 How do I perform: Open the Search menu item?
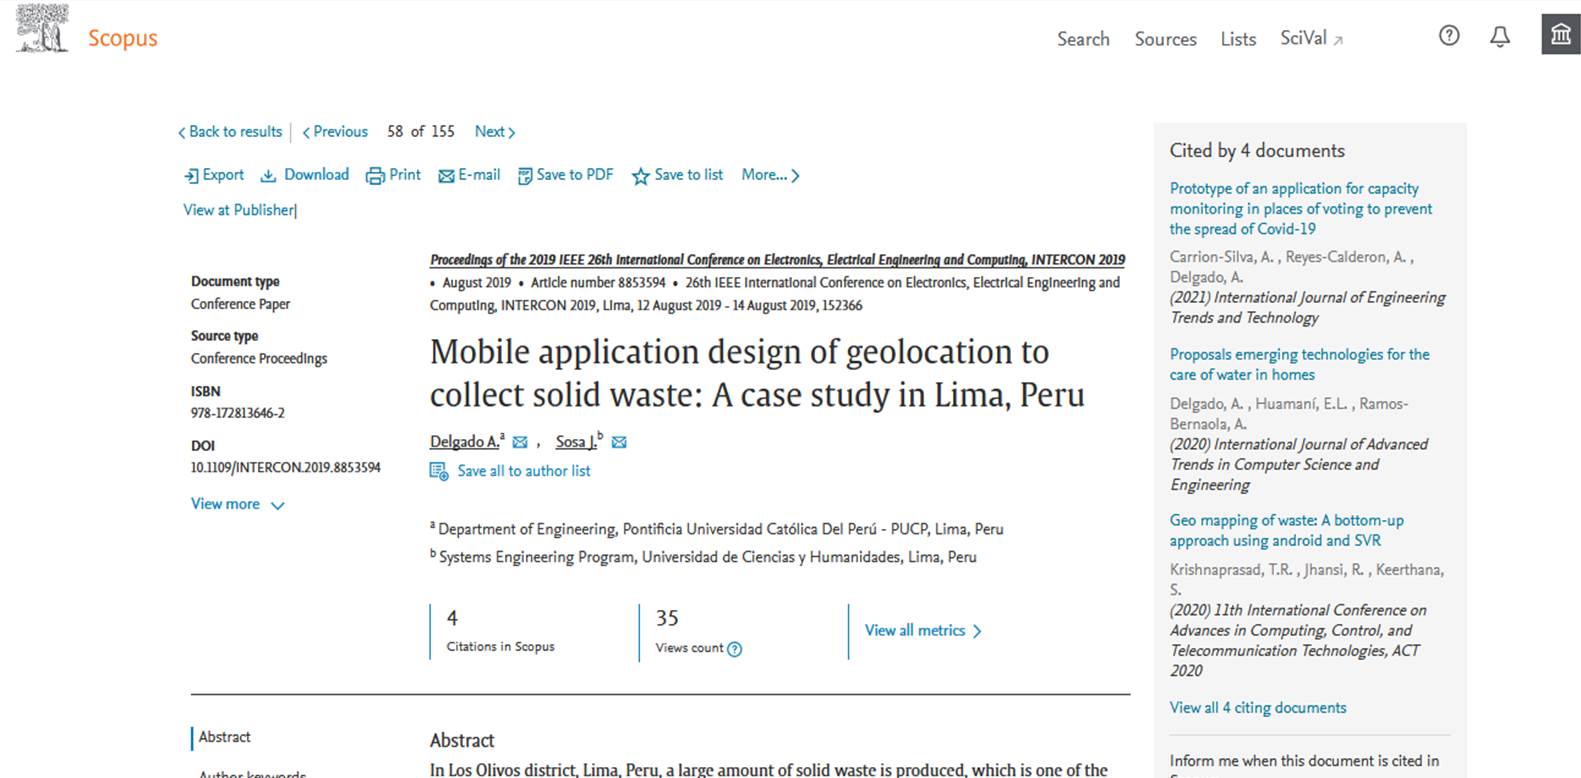1083,39
